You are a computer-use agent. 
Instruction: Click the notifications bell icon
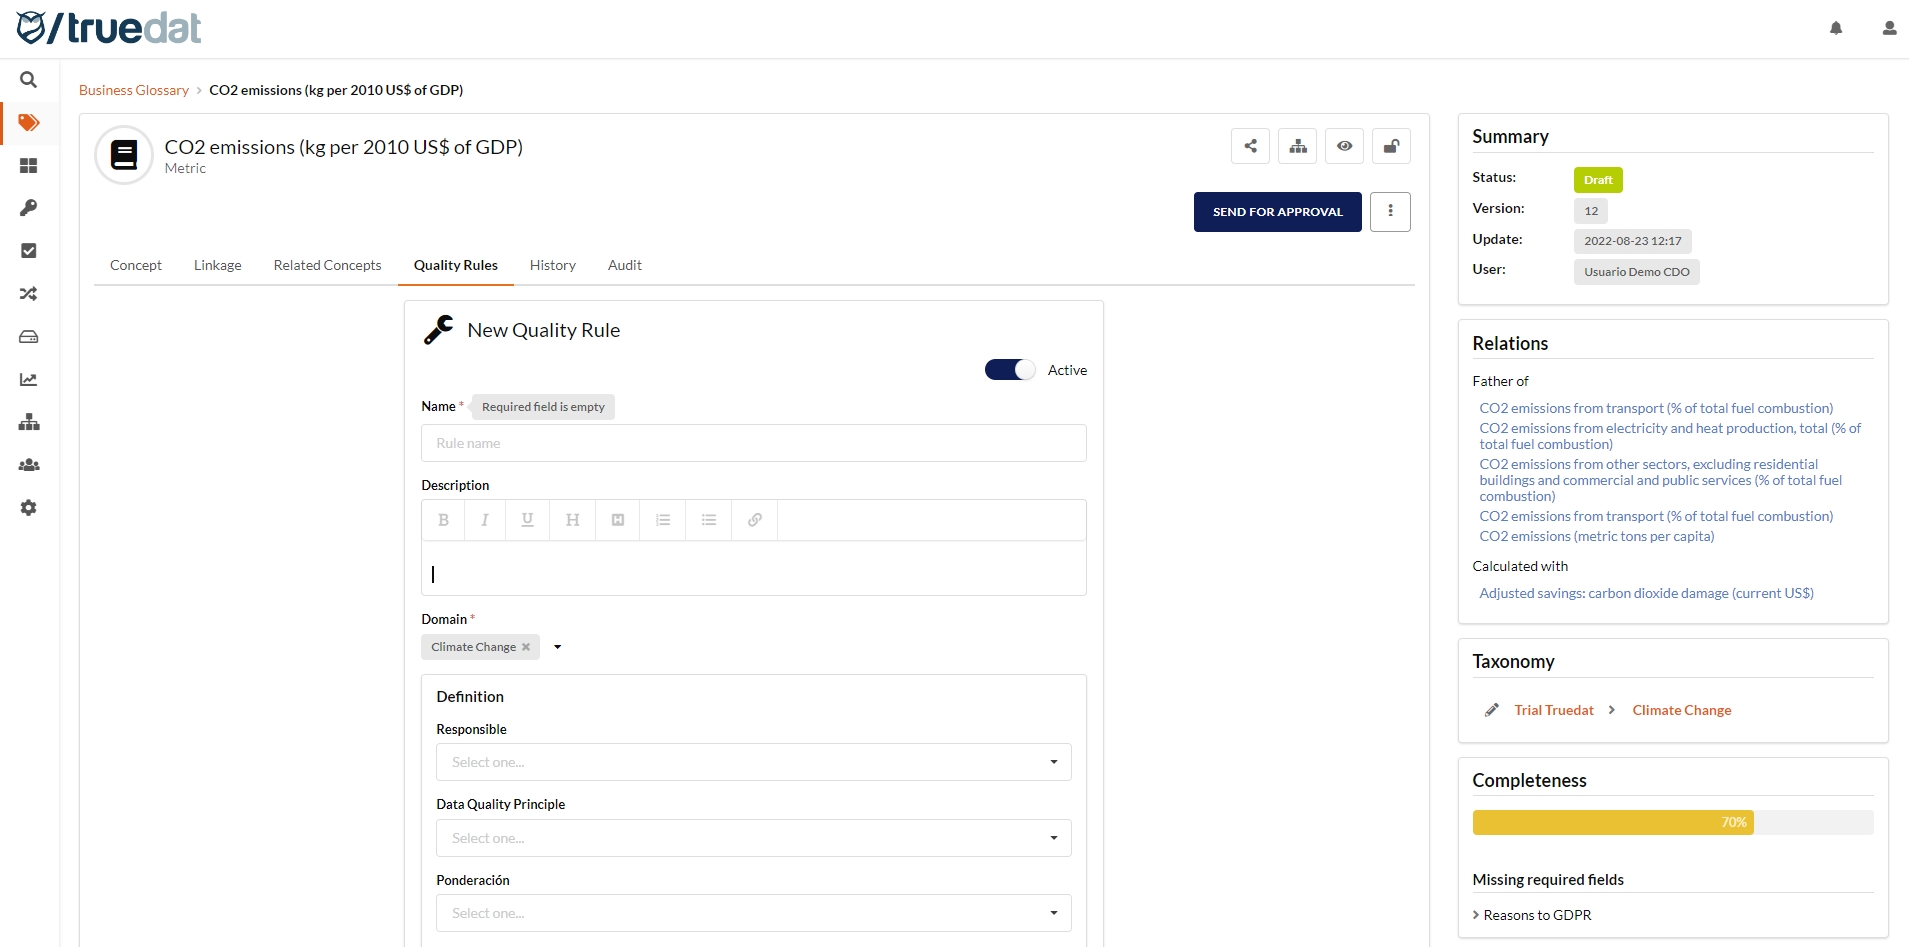pos(1836,28)
